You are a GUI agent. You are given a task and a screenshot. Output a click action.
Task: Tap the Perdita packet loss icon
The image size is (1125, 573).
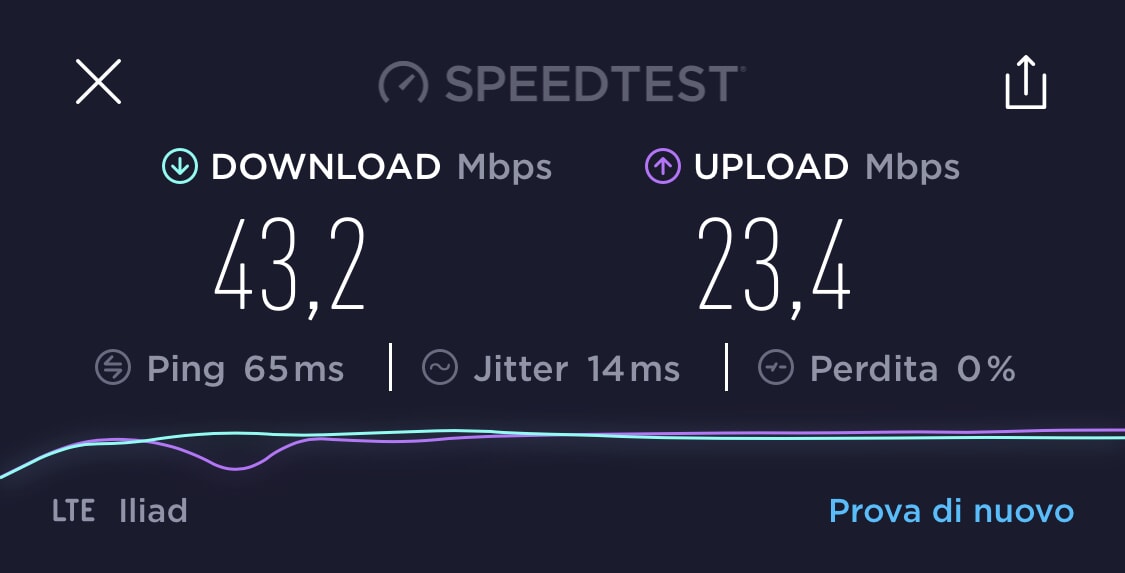tap(776, 369)
